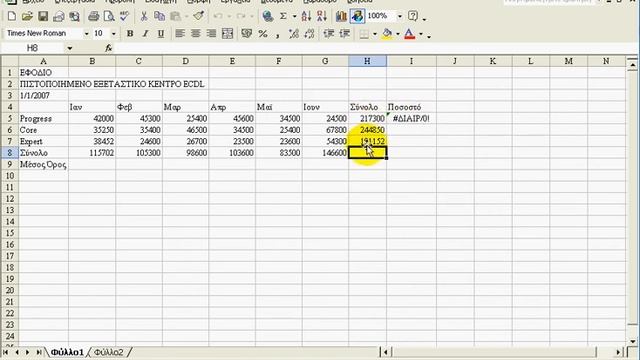640x360 pixels.
Task: Click cell containing #ΔΙΑΙΡ/0! error
Action: point(411,119)
